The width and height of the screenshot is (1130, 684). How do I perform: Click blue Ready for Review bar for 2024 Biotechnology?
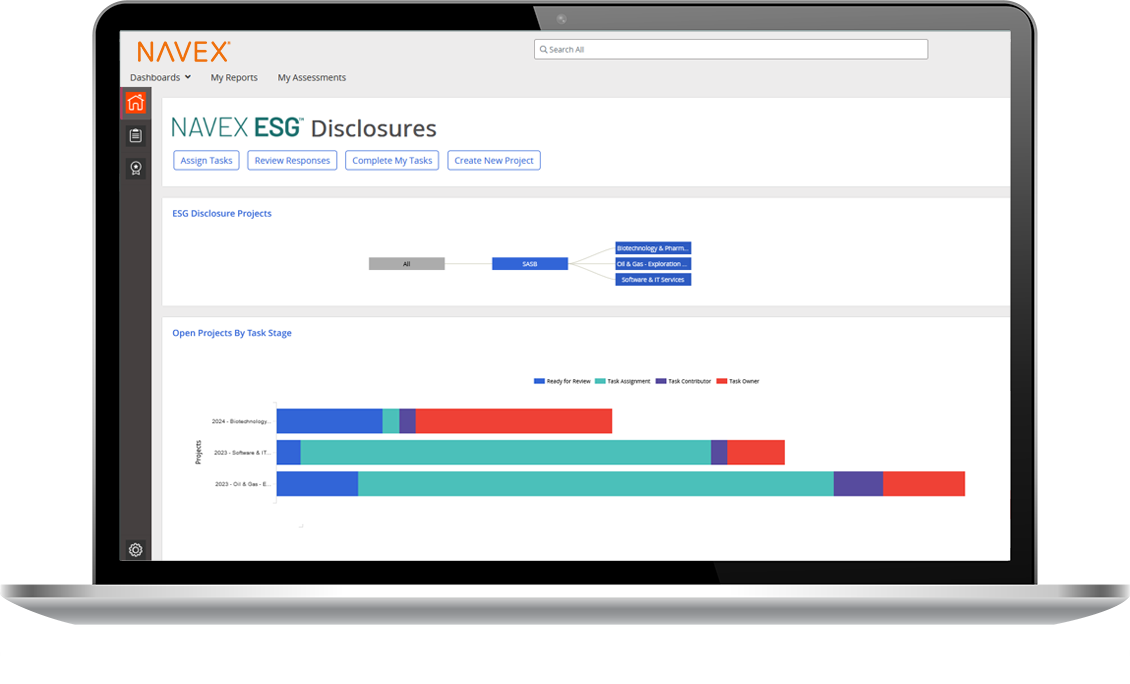tap(329, 421)
